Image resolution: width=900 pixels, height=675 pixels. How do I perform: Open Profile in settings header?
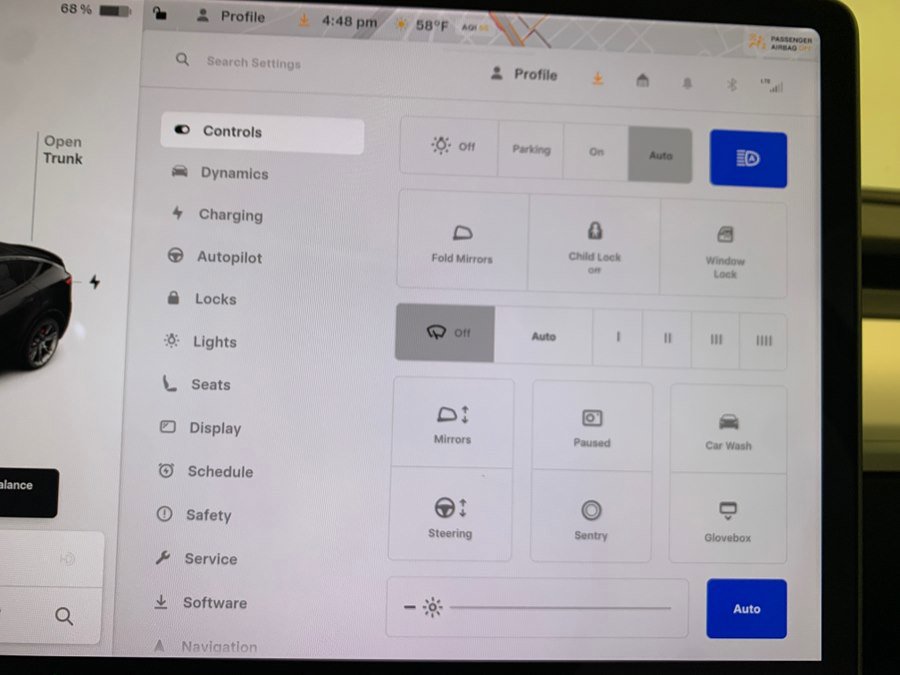coord(523,74)
